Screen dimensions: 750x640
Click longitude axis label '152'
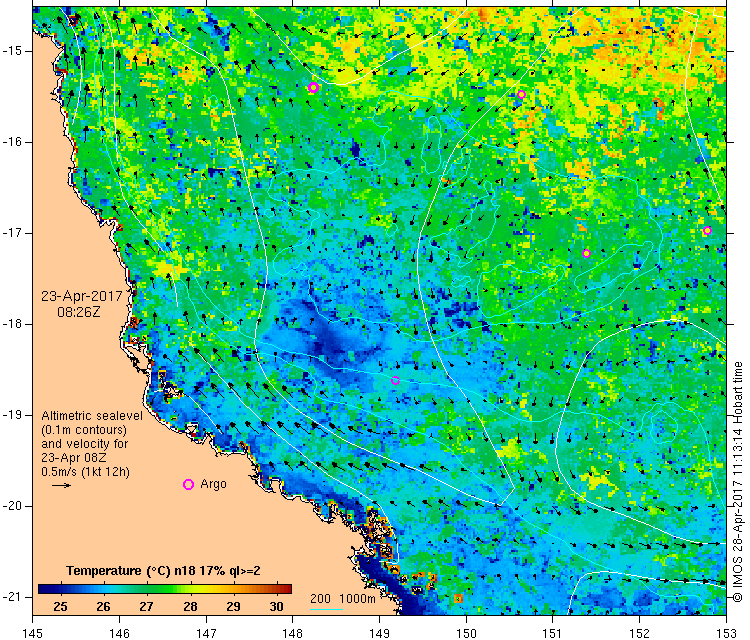640,633
